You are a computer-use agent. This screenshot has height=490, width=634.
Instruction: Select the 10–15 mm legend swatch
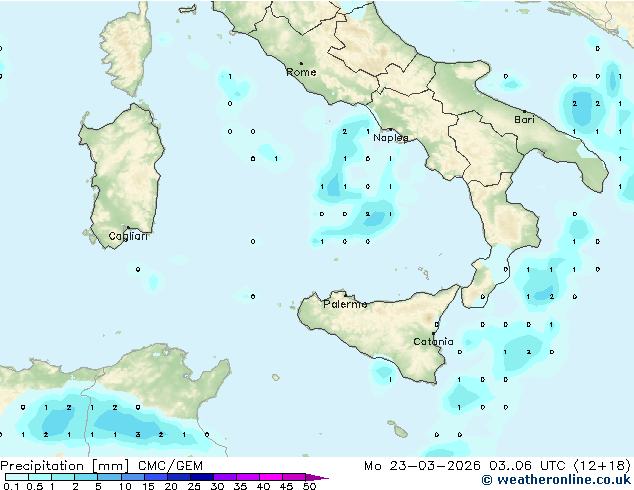[133, 477]
